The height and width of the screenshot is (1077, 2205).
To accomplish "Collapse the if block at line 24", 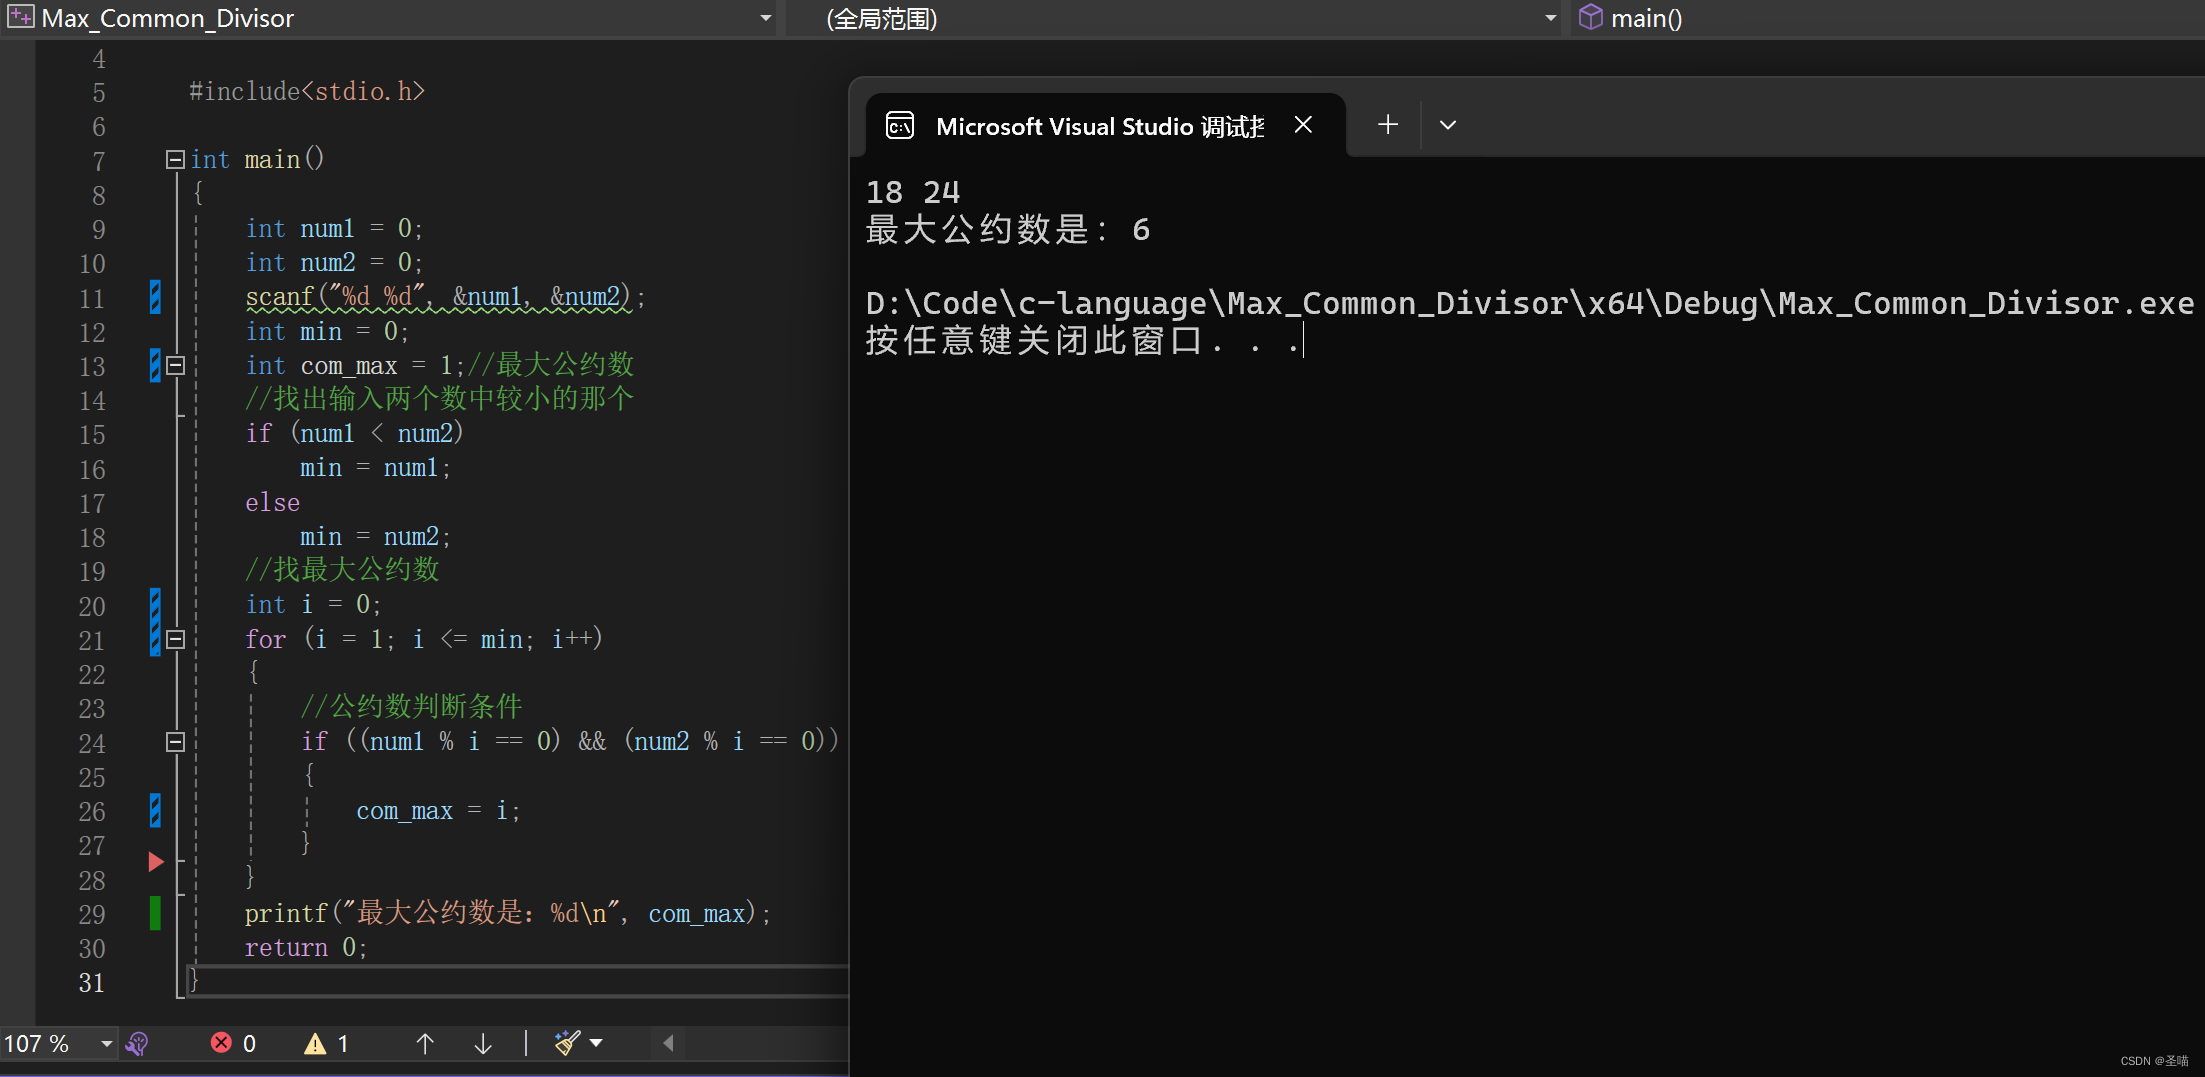I will coord(175,742).
